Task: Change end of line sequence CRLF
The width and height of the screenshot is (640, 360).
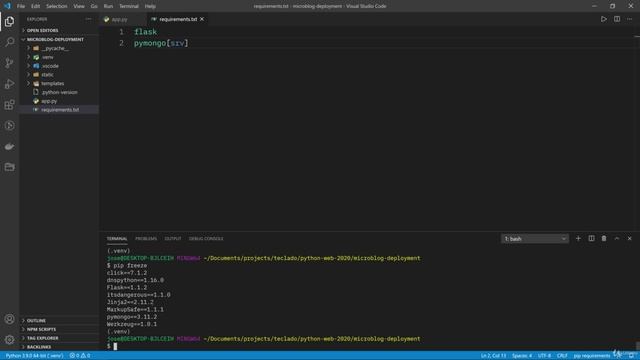Action: click(x=562, y=356)
